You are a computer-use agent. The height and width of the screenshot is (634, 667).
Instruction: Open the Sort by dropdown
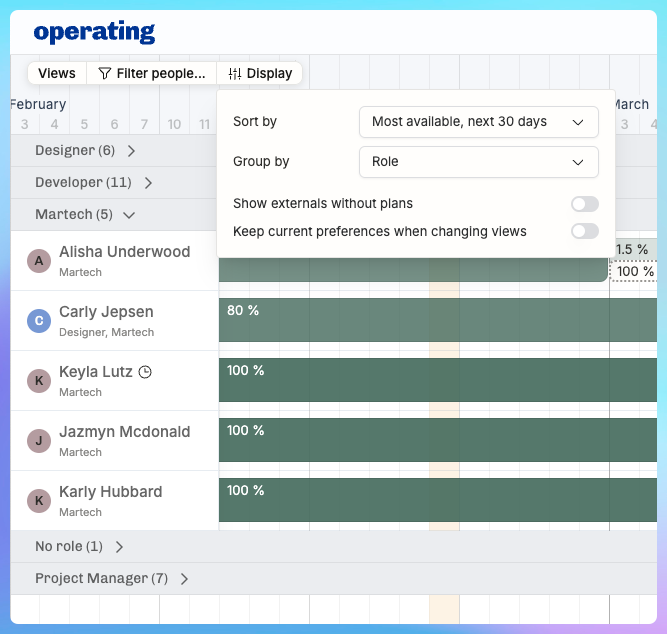478,122
